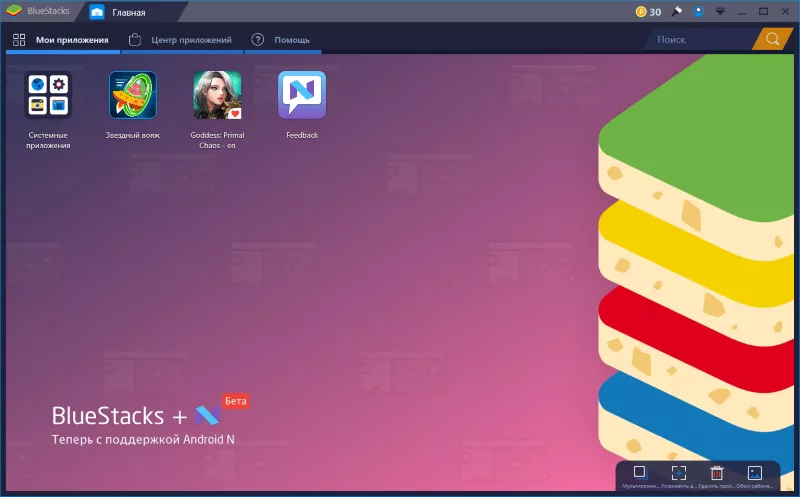Open the user account avatar icon

(x=698, y=11)
